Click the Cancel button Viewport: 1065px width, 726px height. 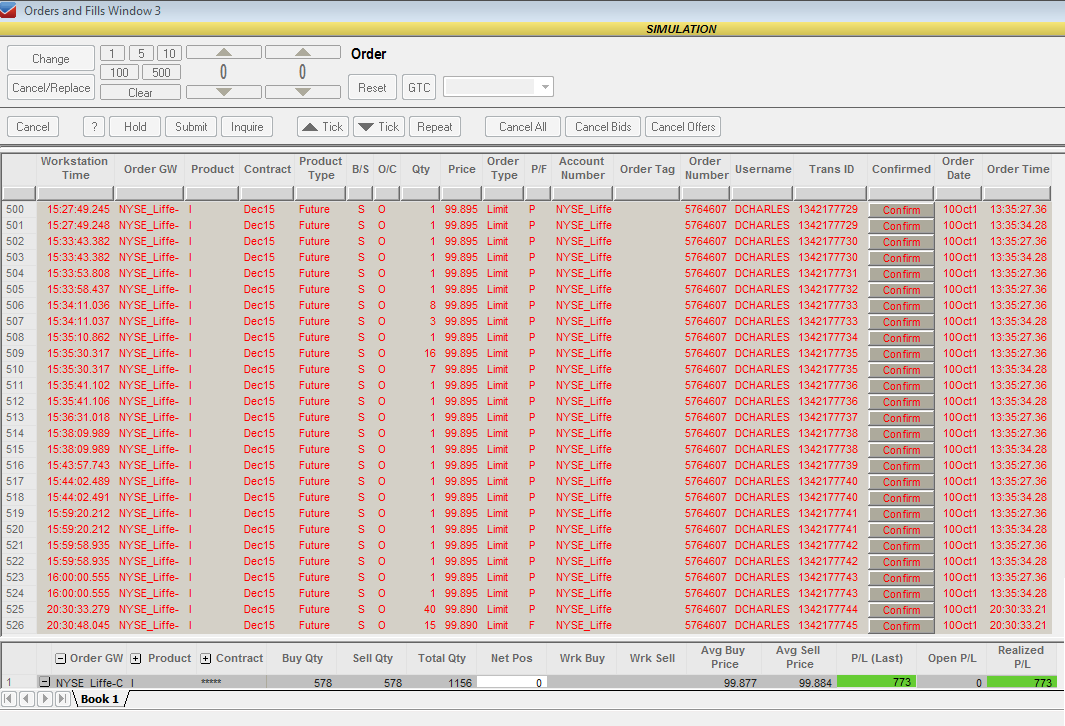[x=33, y=127]
